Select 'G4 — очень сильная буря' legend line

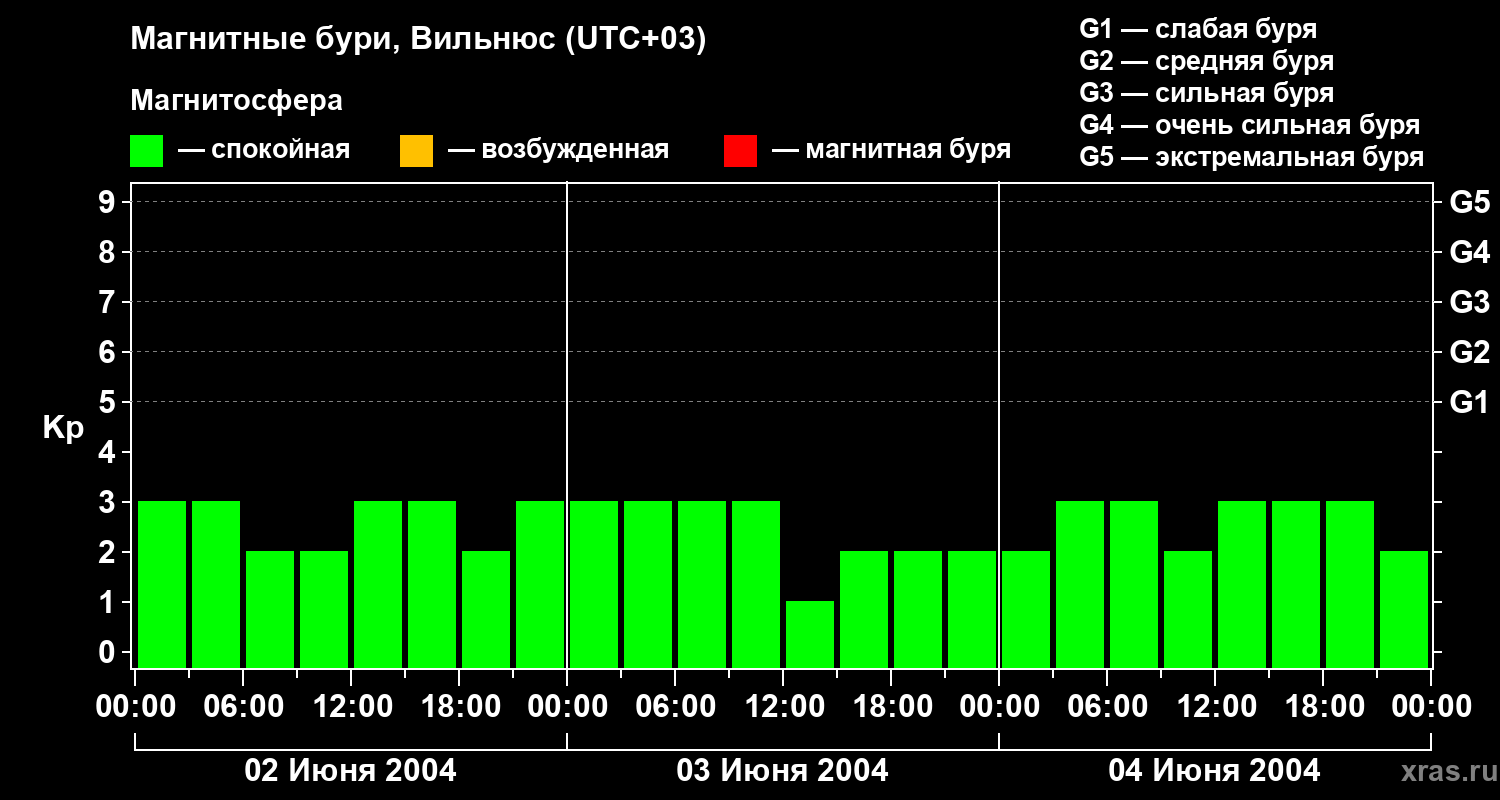click(1249, 125)
